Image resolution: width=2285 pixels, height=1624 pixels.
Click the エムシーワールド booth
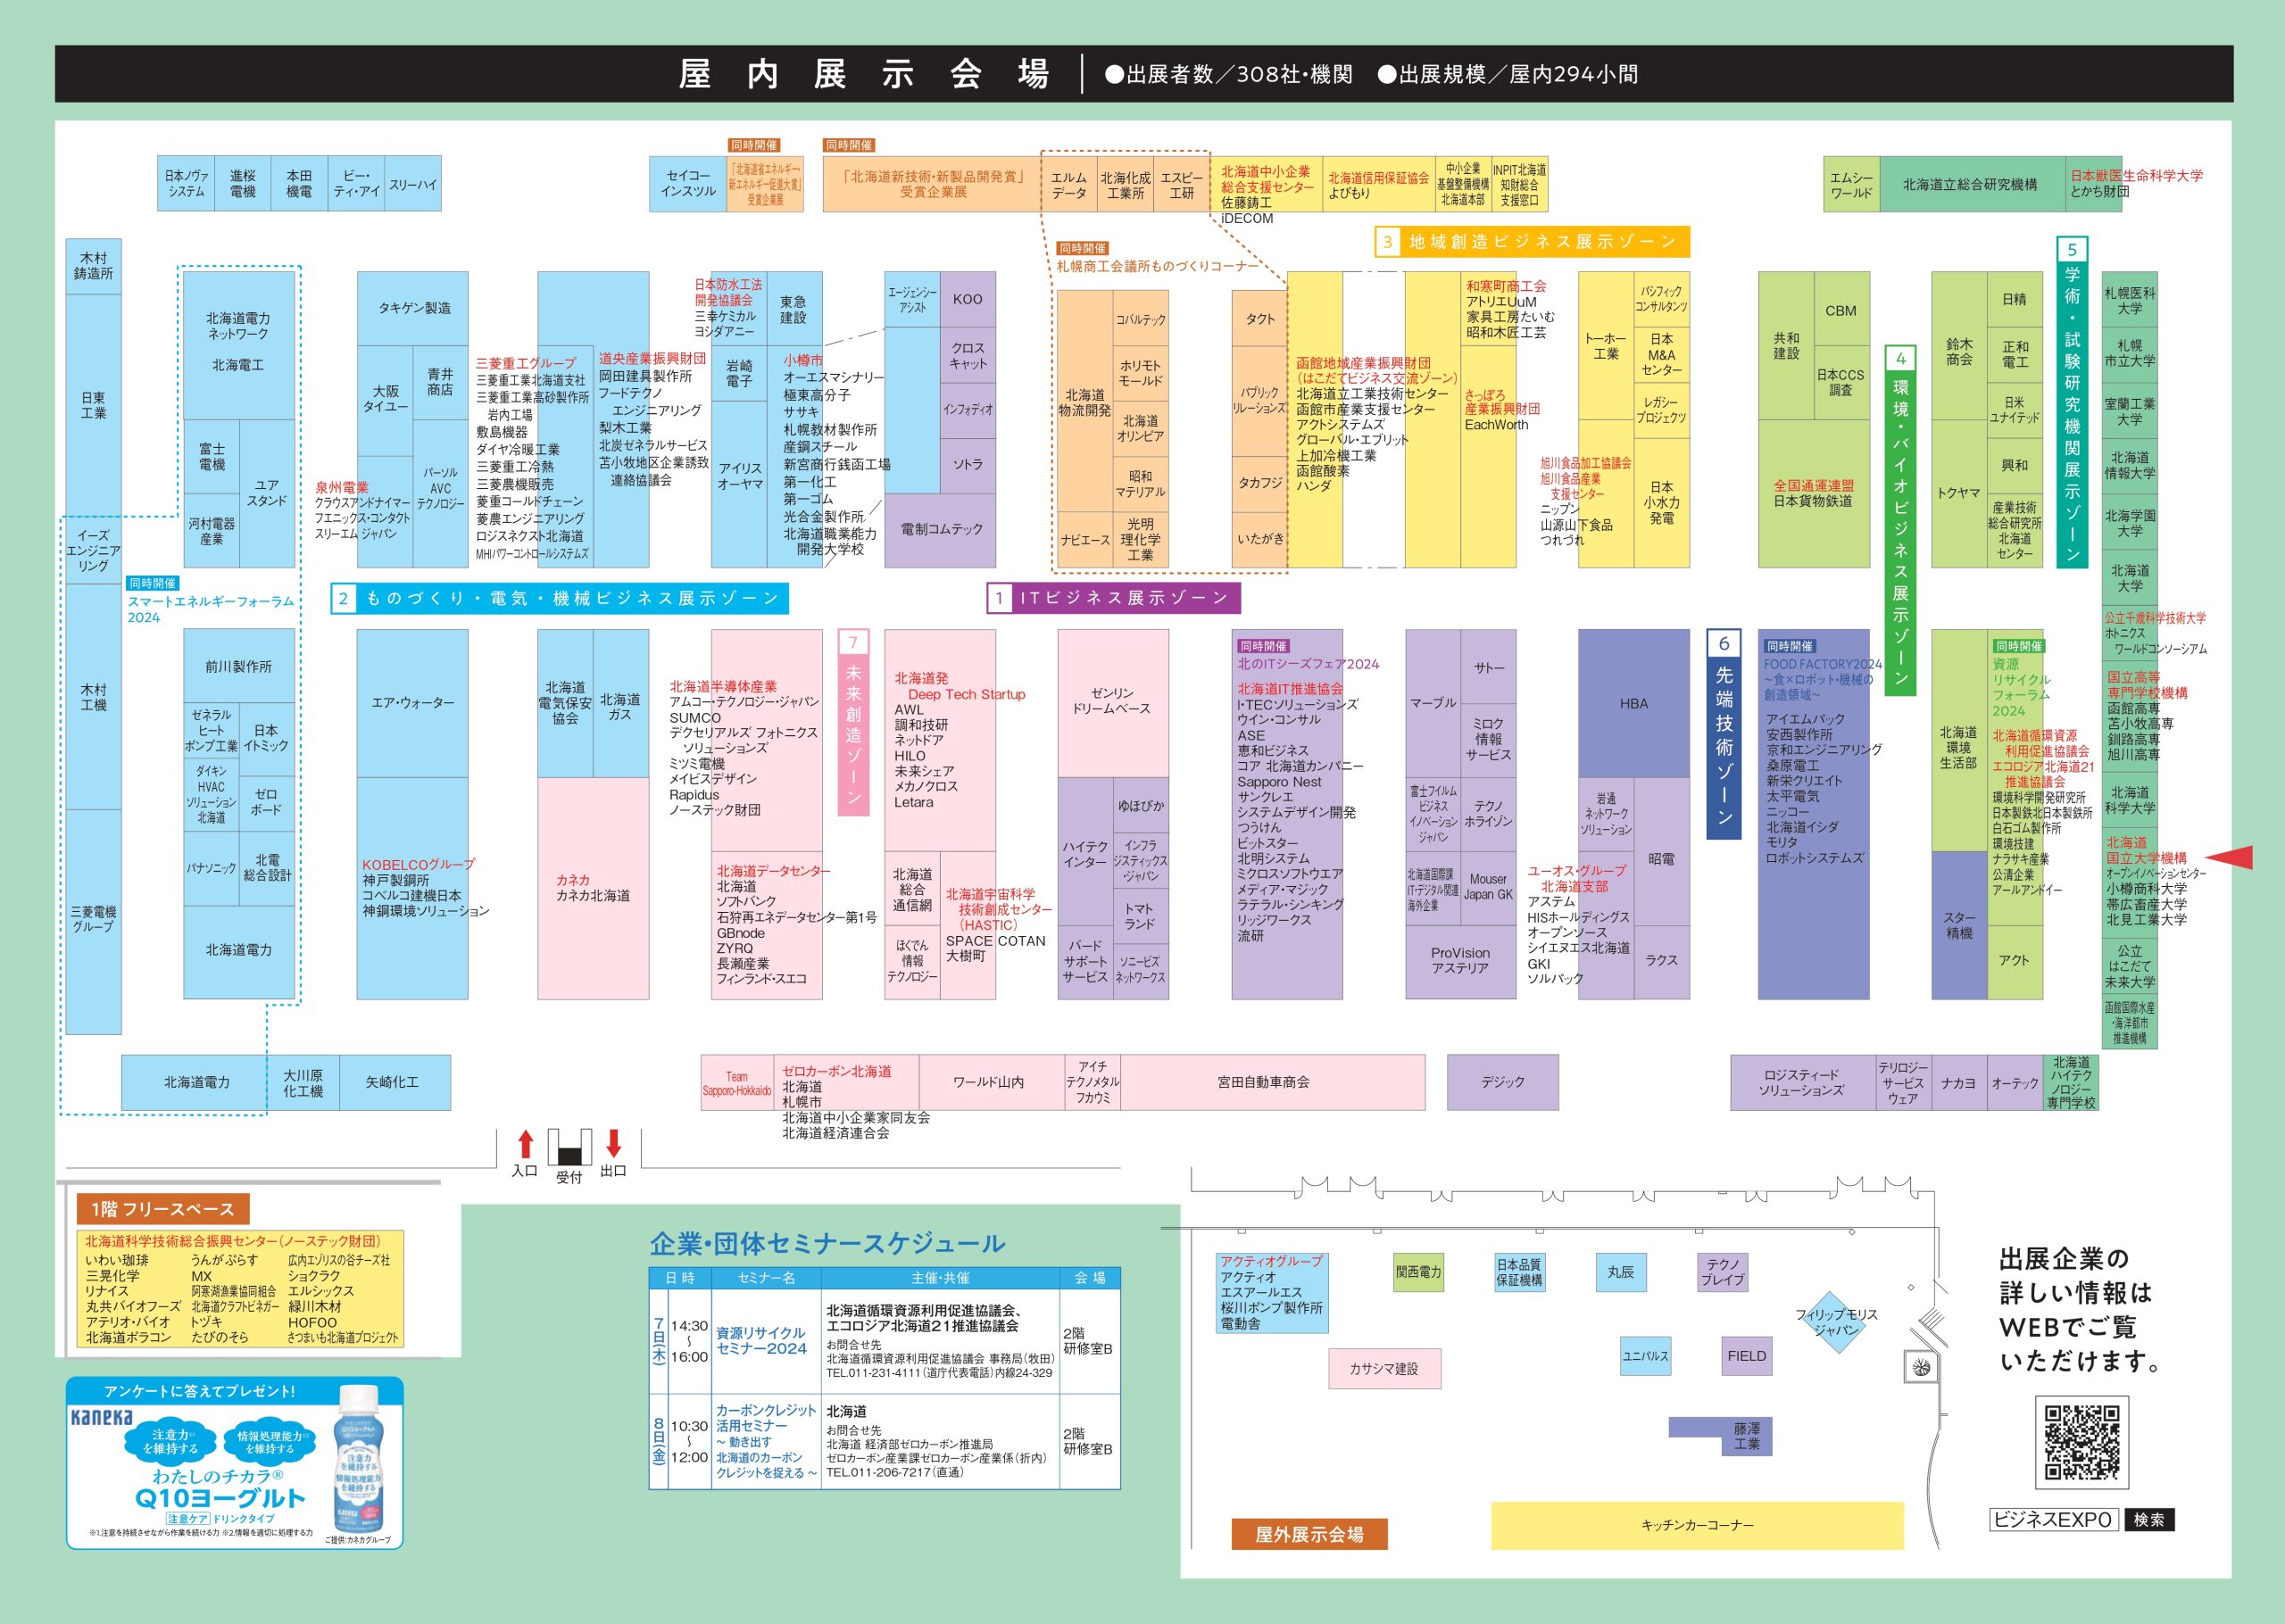tap(1851, 184)
